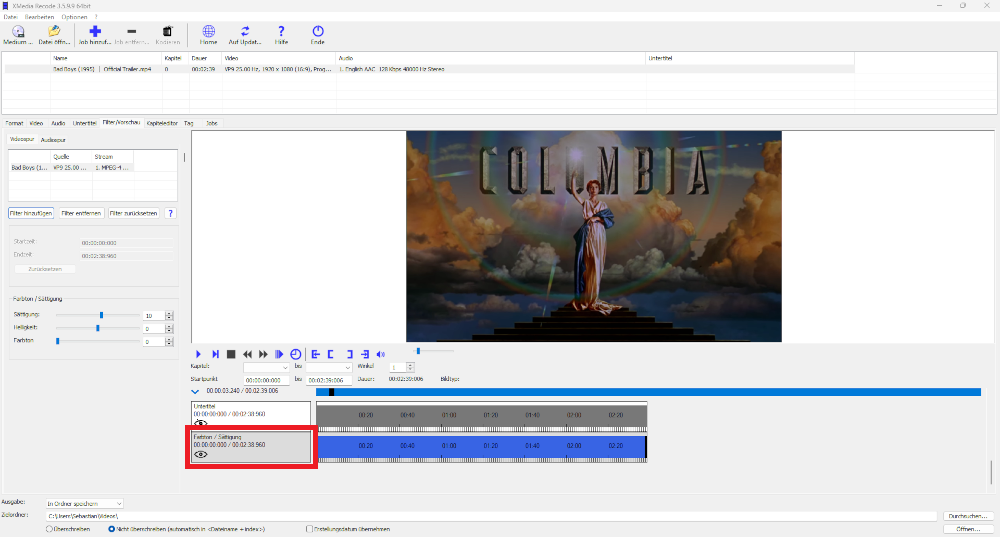1000x537 pixels.
Task: Click the play-selection icon beside fast-forward
Action: (x=279, y=354)
